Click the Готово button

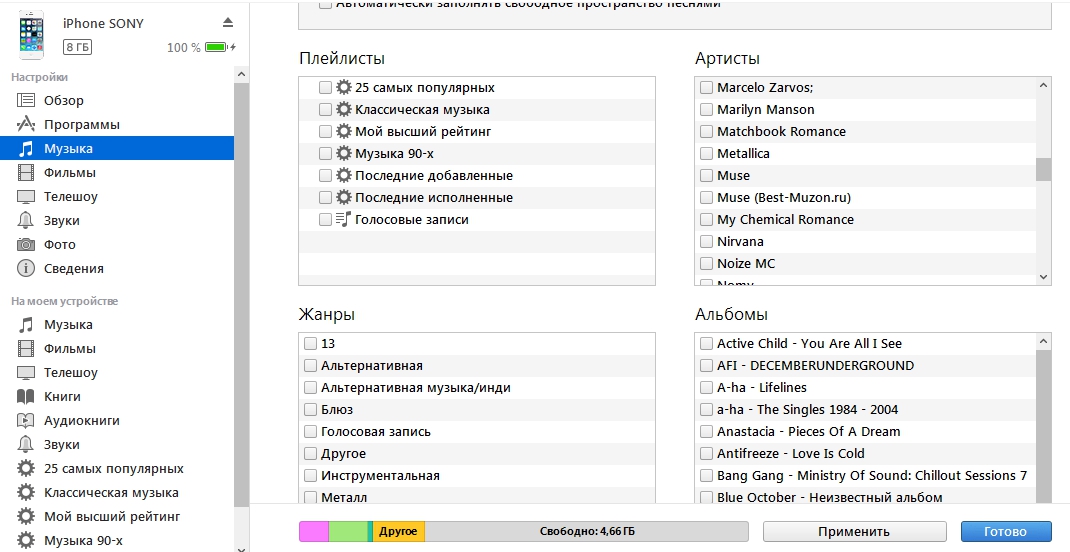[x=1006, y=532]
